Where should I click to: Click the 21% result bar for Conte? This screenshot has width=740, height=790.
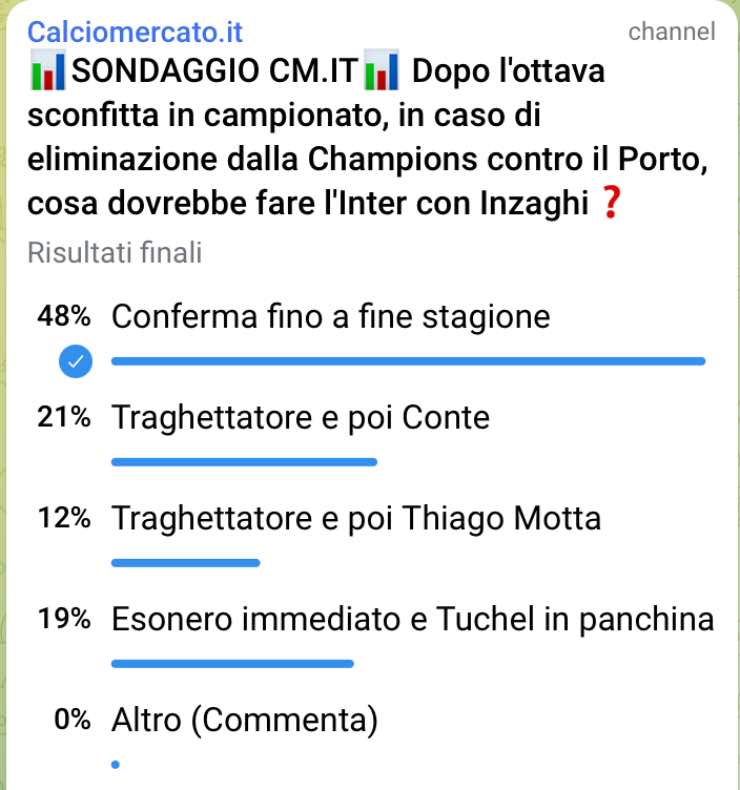pyautogui.click(x=244, y=462)
